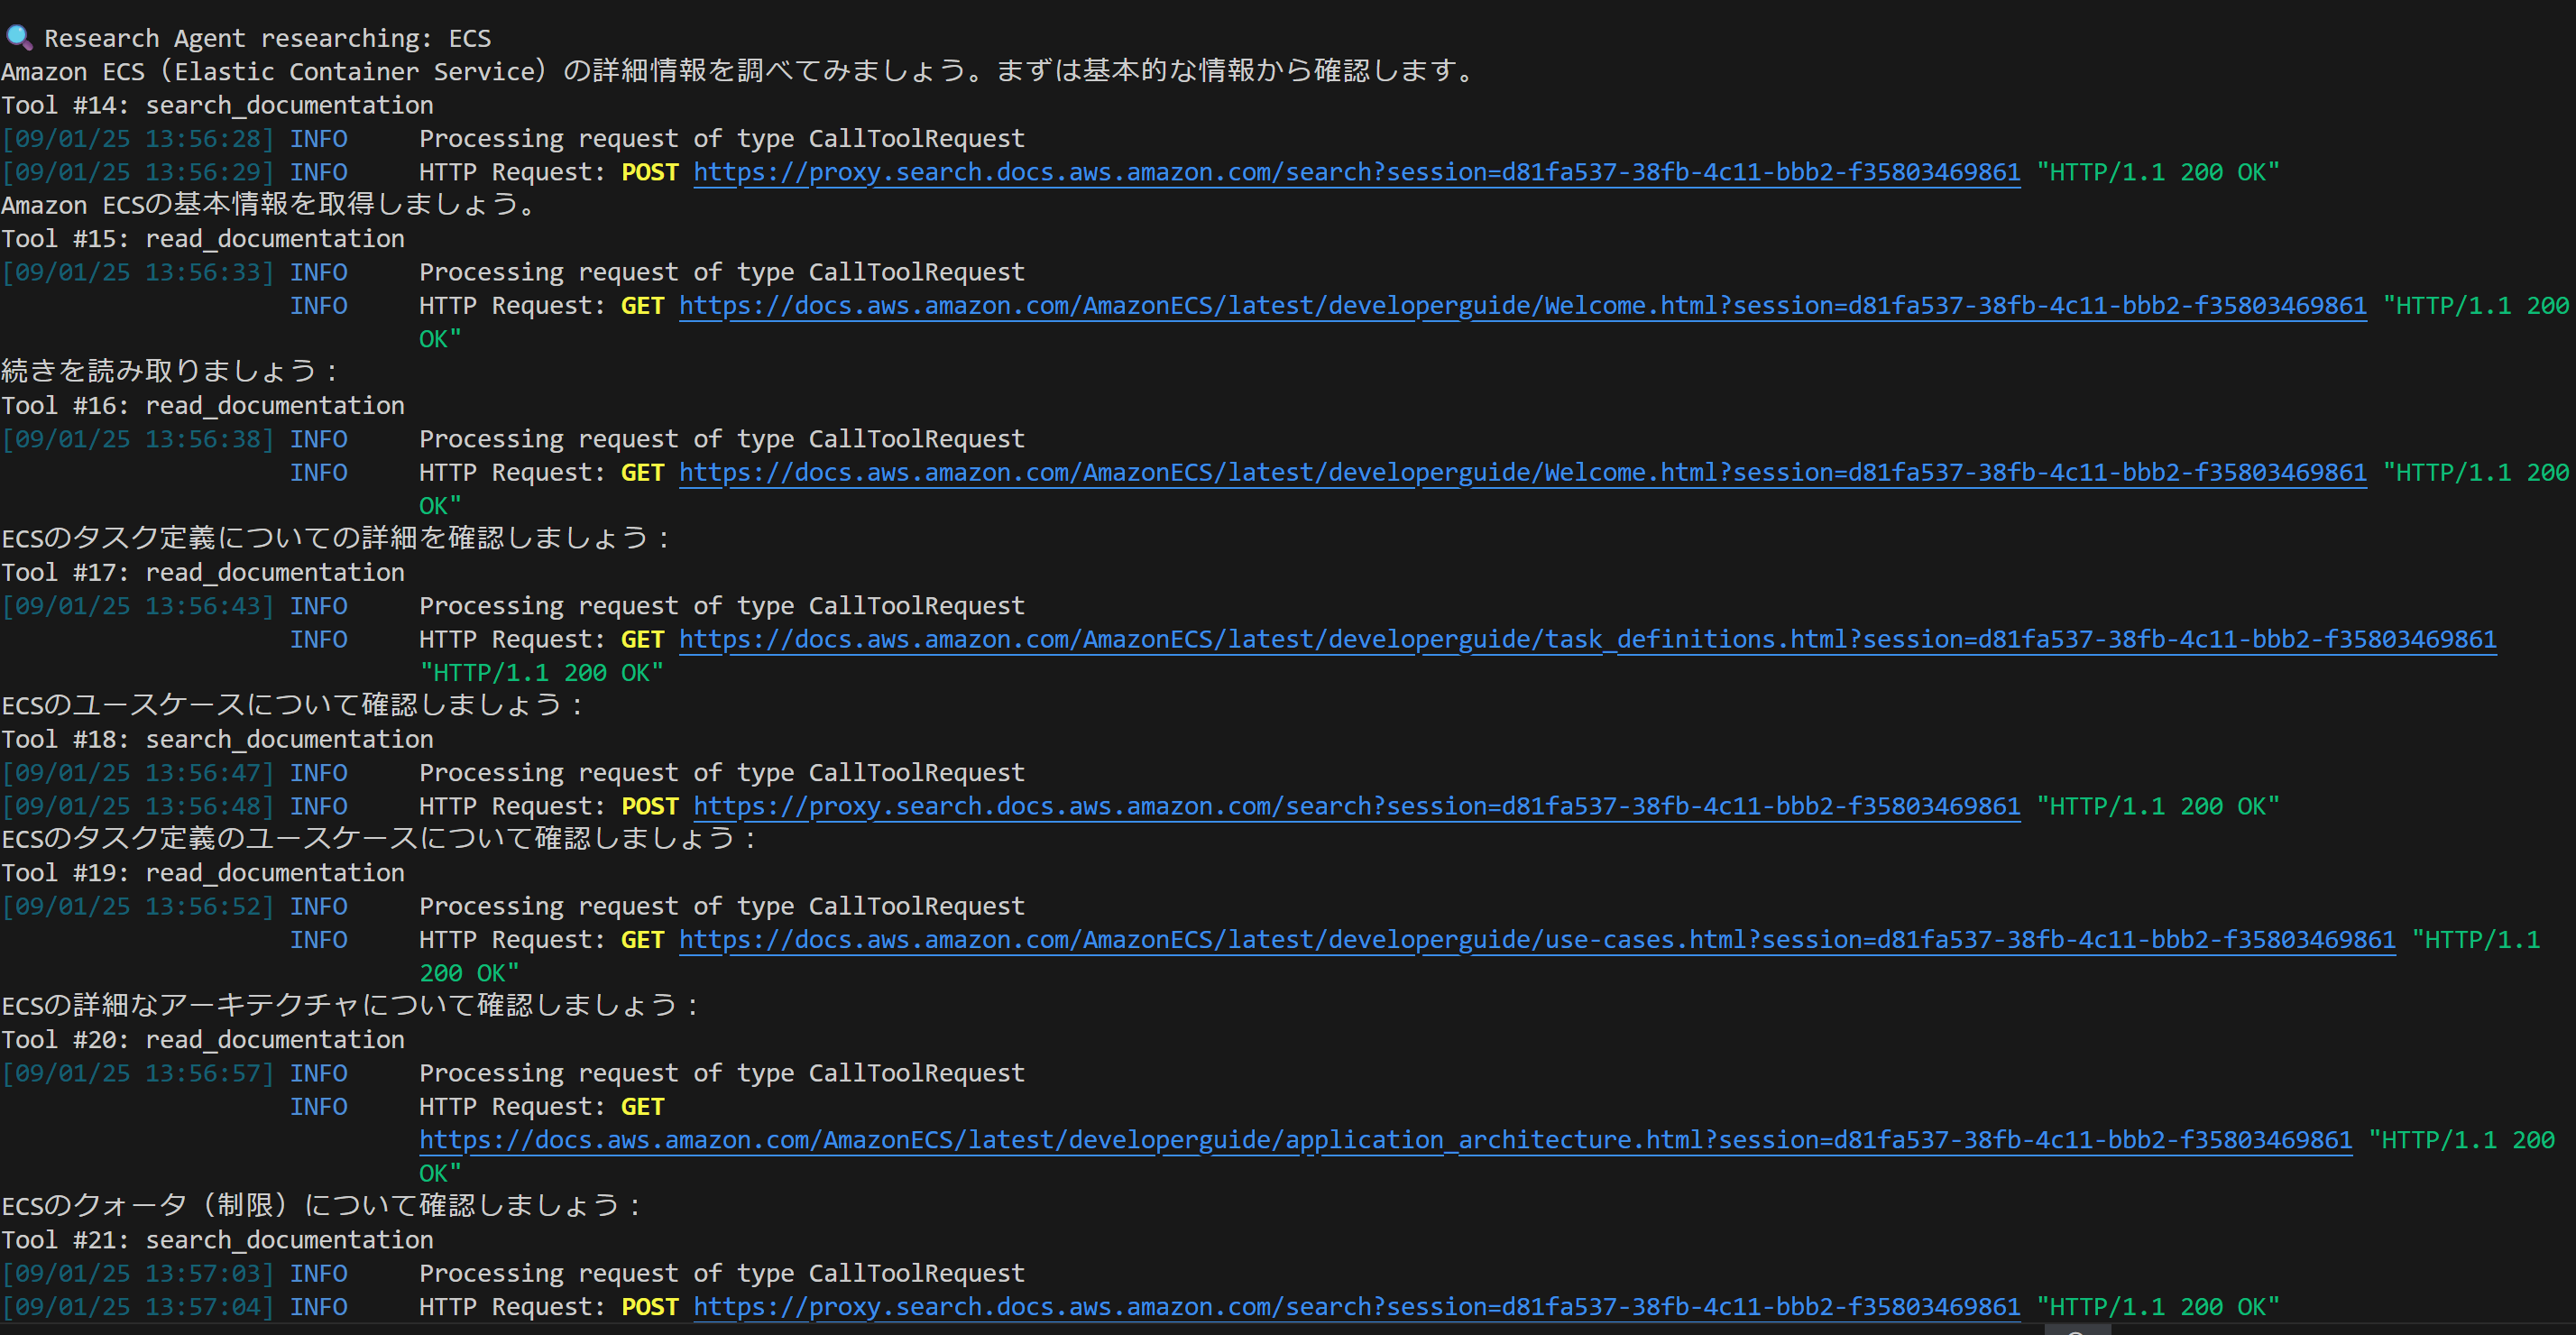Open the application_architecture.html documentation link
Viewport: 2576px width, 1335px height.
1386,1140
